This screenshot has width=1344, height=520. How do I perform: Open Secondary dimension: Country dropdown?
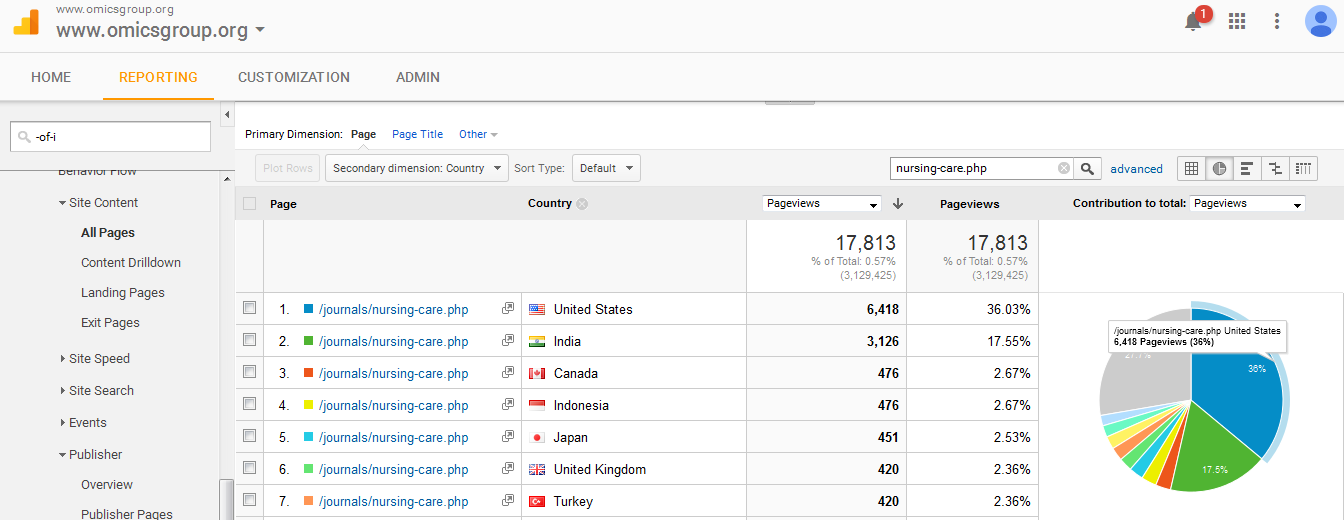coord(417,168)
